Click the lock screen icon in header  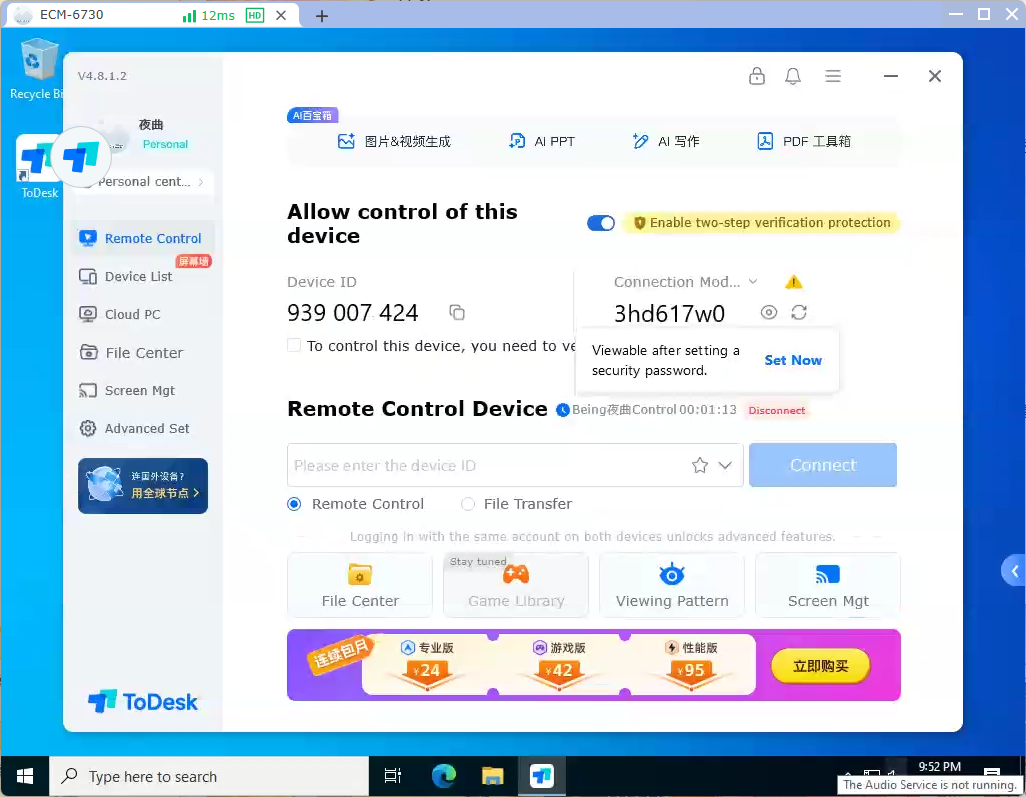coord(756,76)
